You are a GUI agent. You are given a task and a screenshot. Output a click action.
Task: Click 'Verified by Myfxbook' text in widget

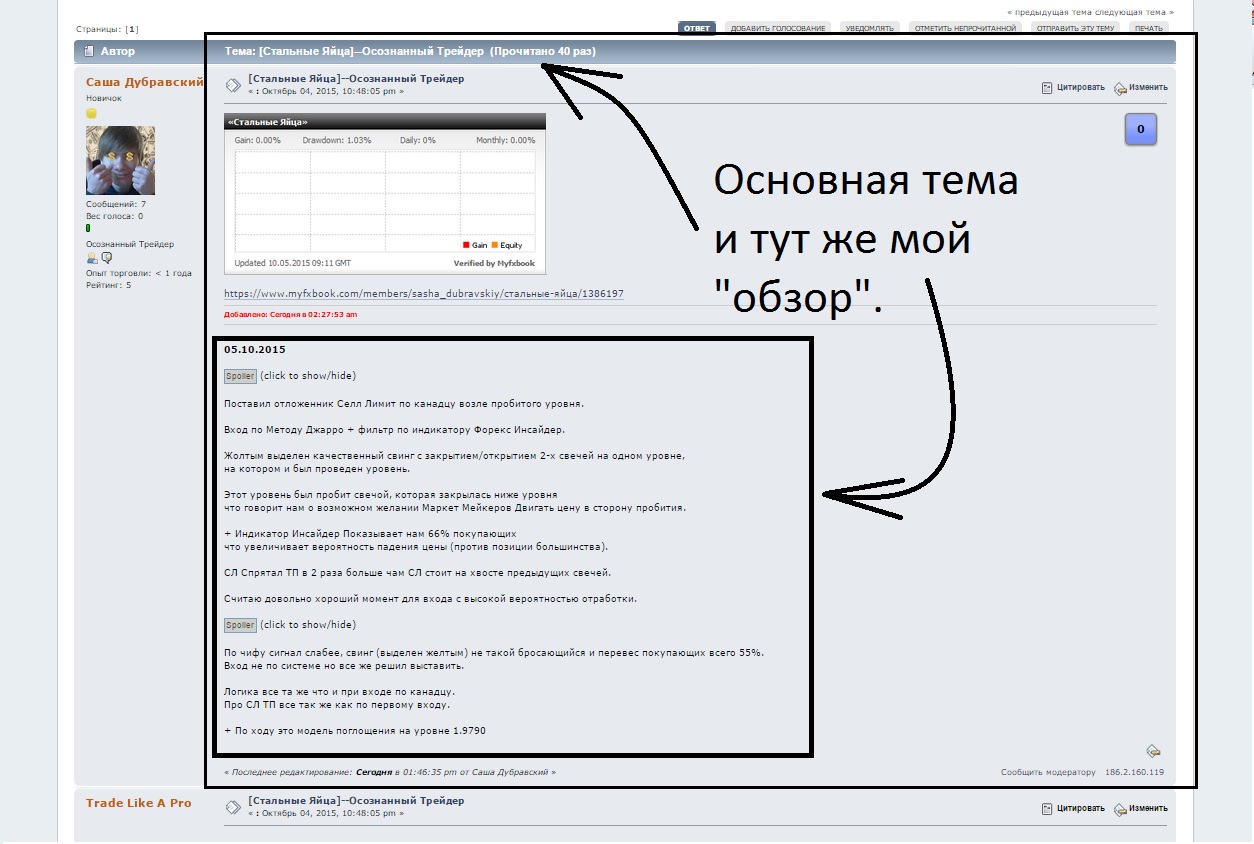pyautogui.click(x=494, y=263)
